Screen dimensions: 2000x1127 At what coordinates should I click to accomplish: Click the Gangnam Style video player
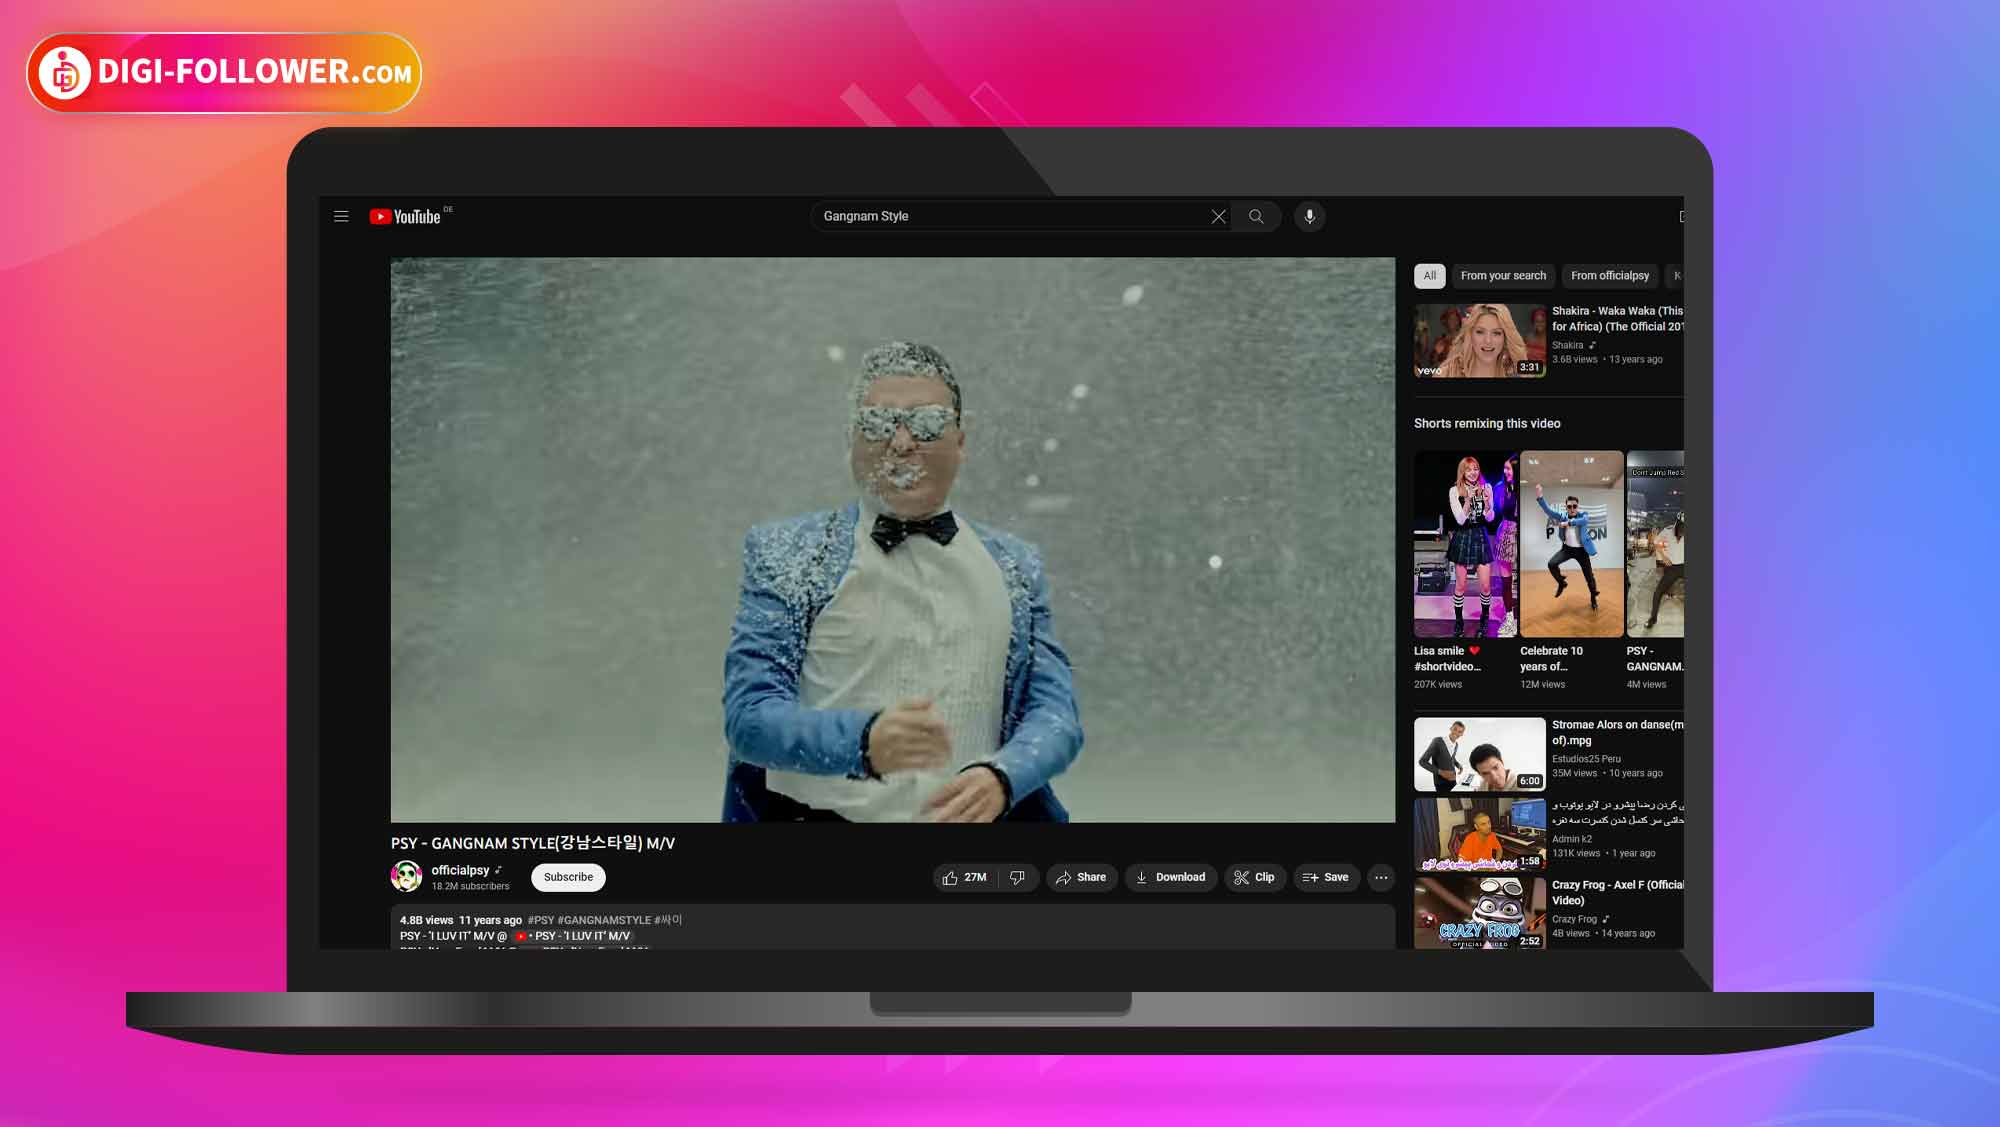tap(892, 540)
